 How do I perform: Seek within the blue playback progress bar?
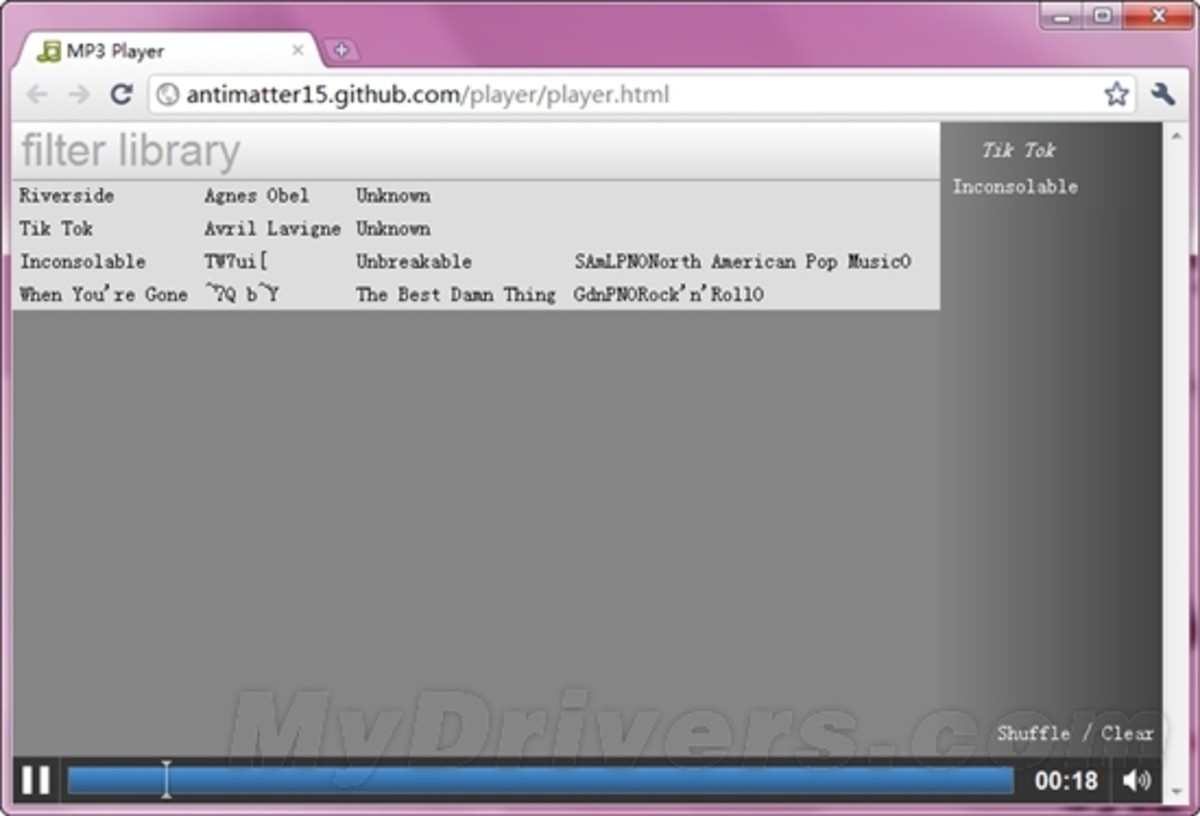tap(540, 780)
